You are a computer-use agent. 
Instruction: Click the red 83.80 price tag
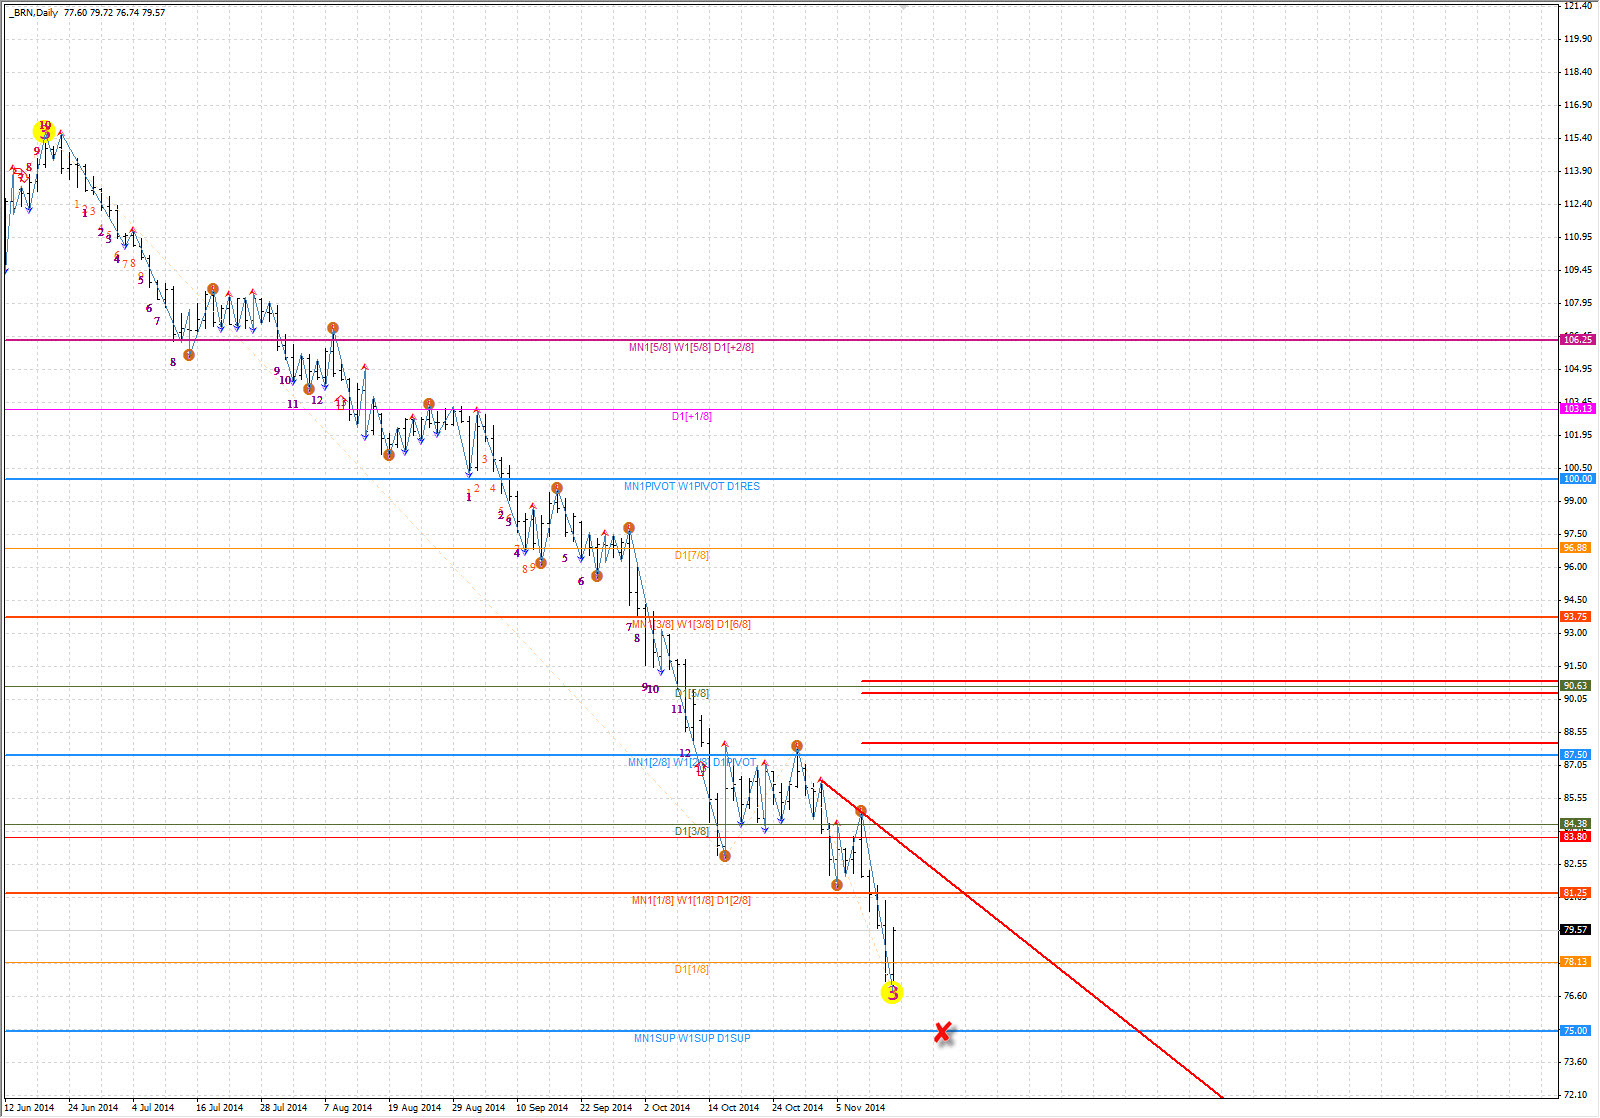1575,837
